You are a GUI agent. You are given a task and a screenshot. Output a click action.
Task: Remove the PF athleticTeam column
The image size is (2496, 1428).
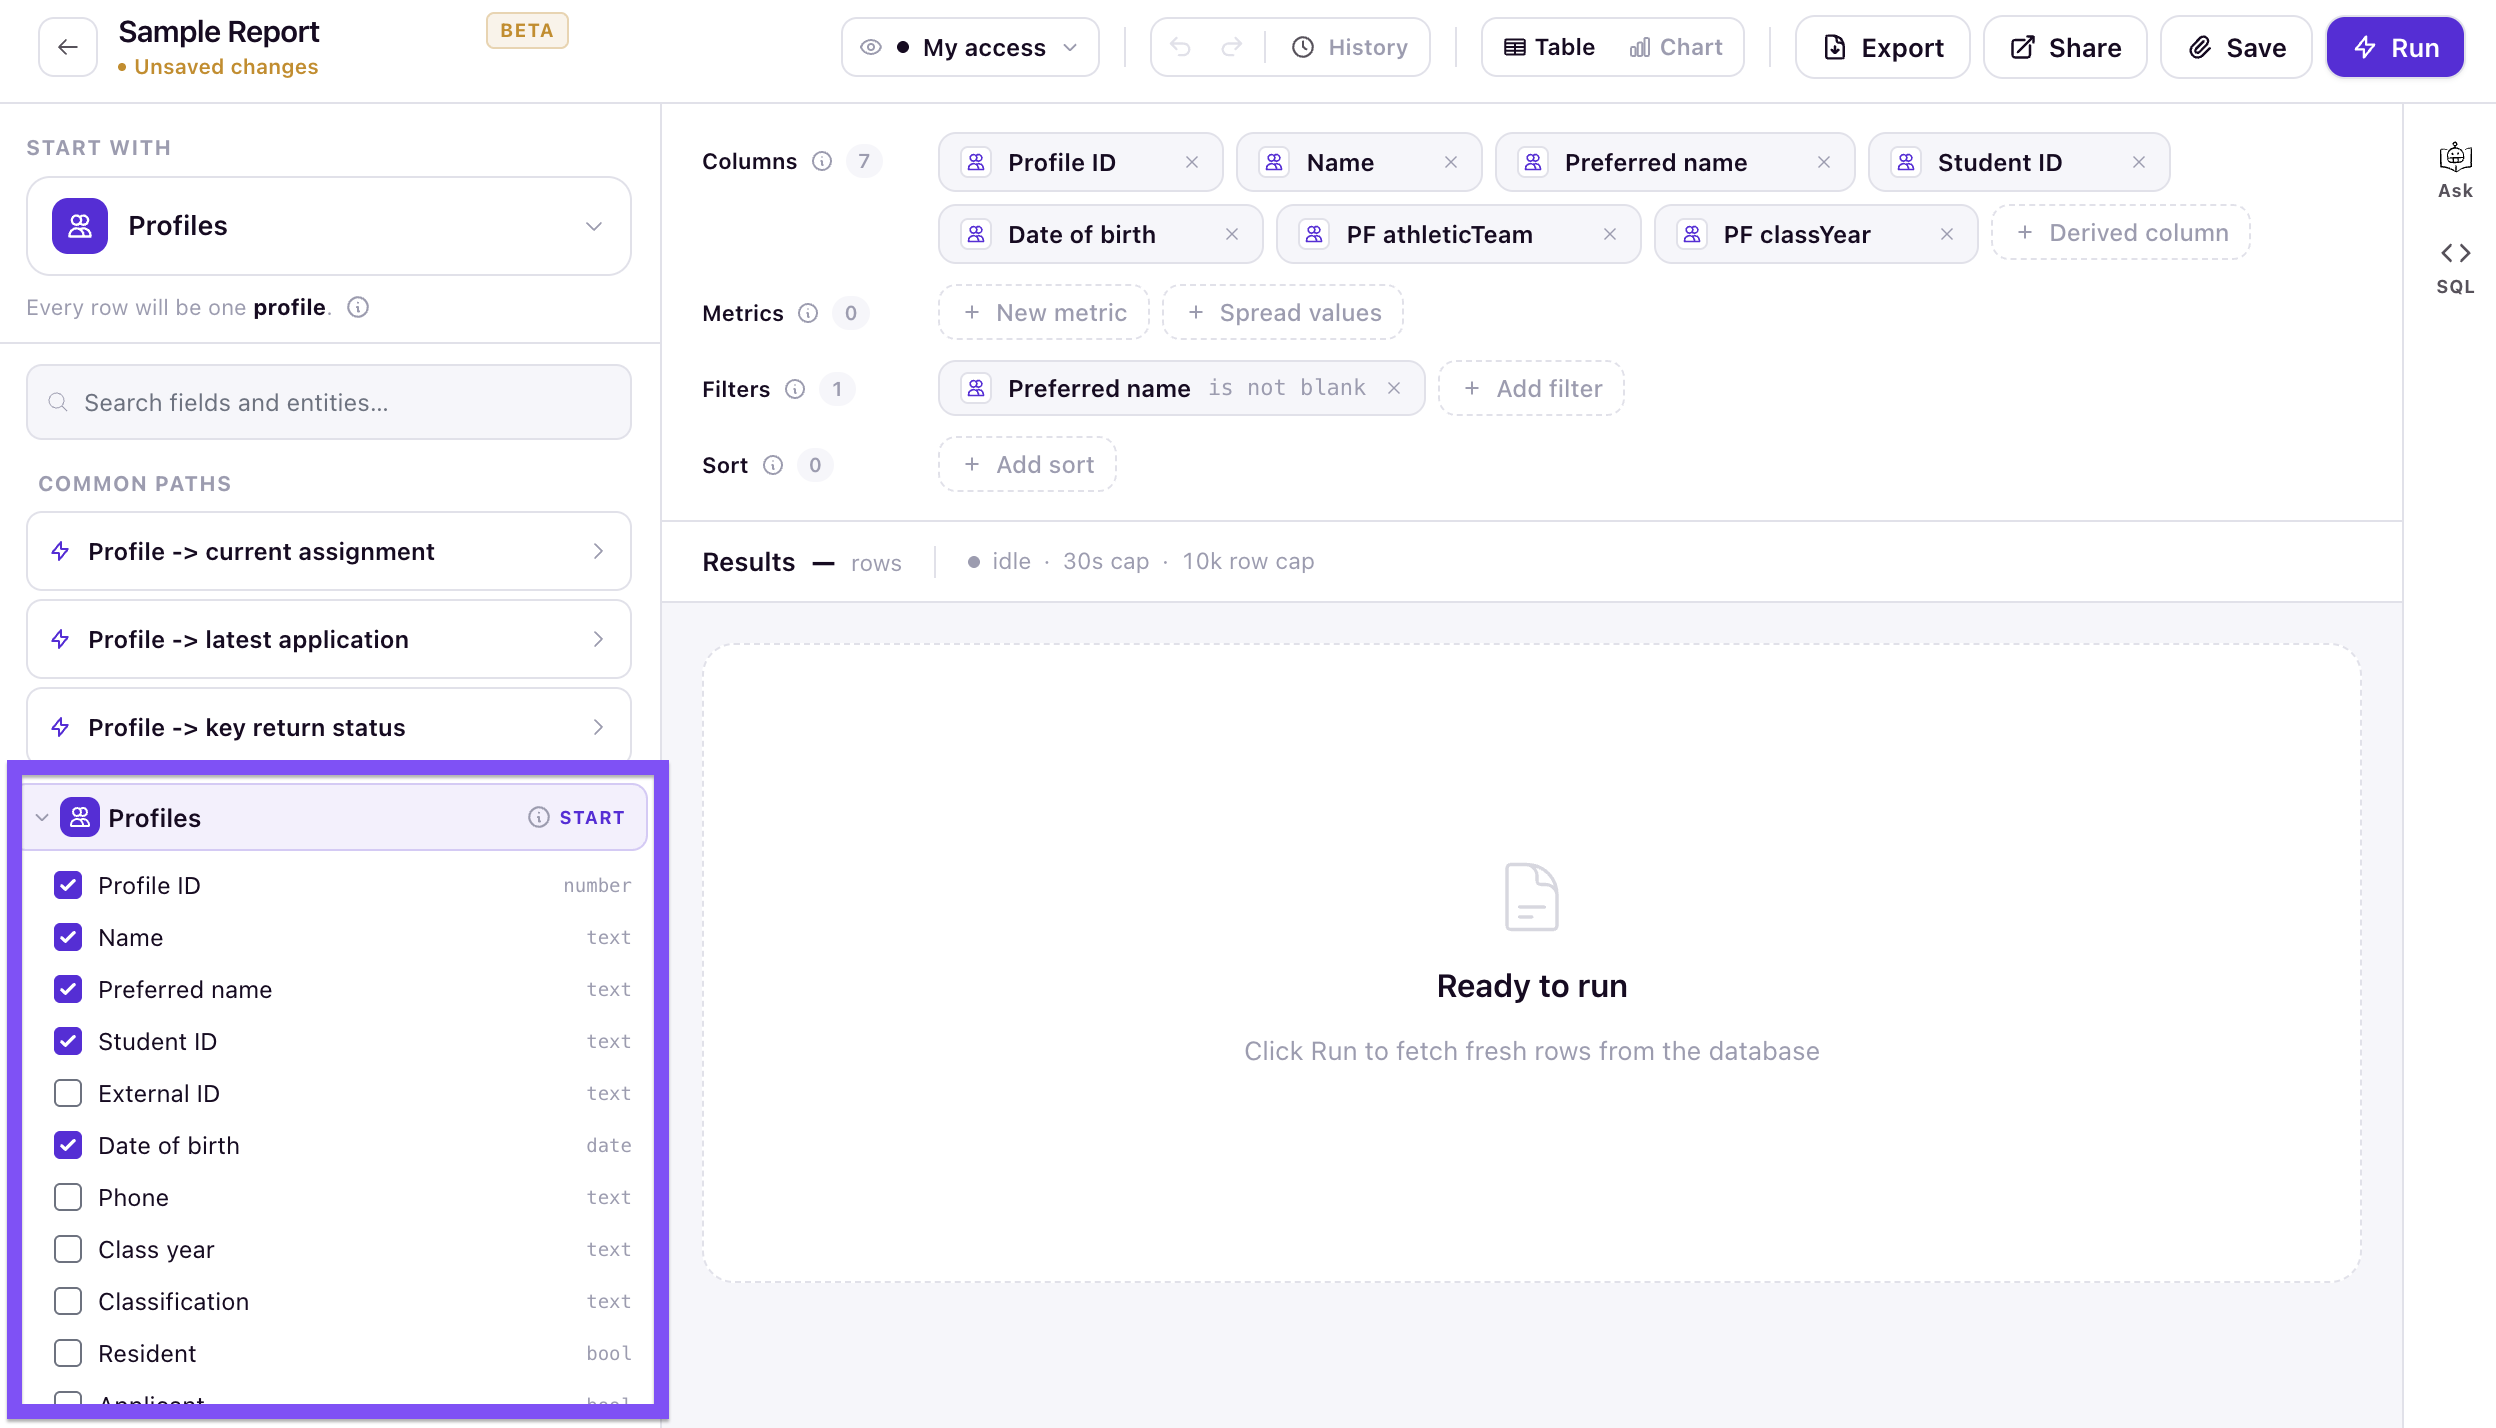pos(1610,234)
